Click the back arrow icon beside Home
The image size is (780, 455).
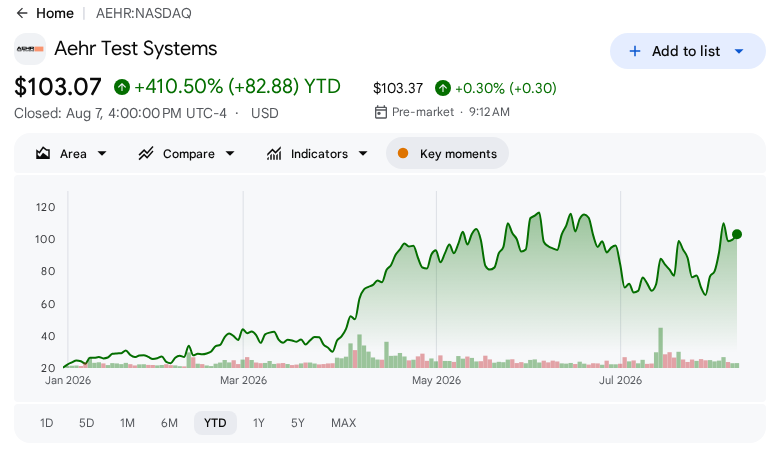21,13
